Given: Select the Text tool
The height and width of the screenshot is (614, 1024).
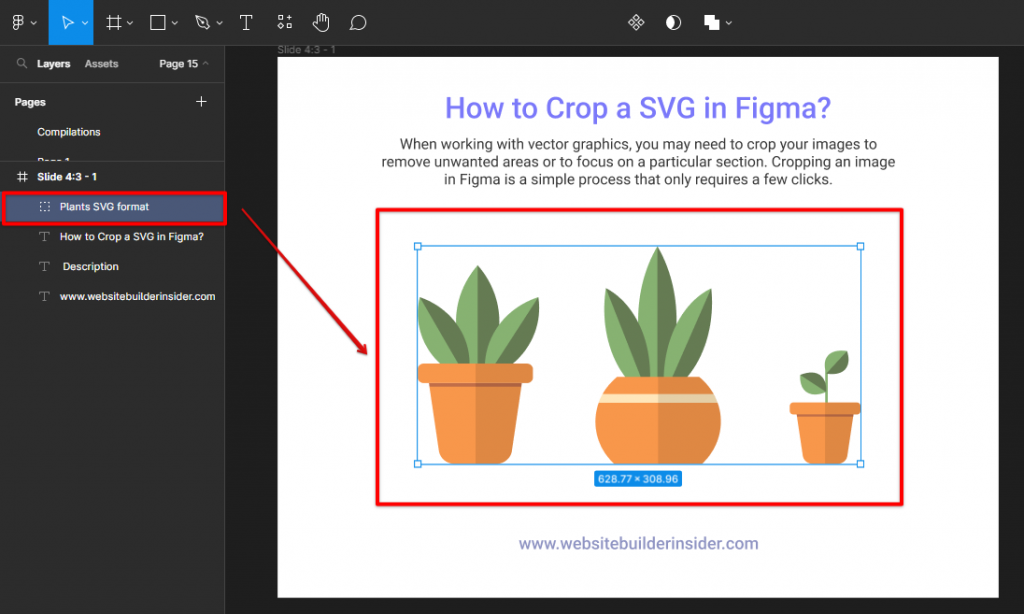Looking at the screenshot, I should [x=246, y=22].
